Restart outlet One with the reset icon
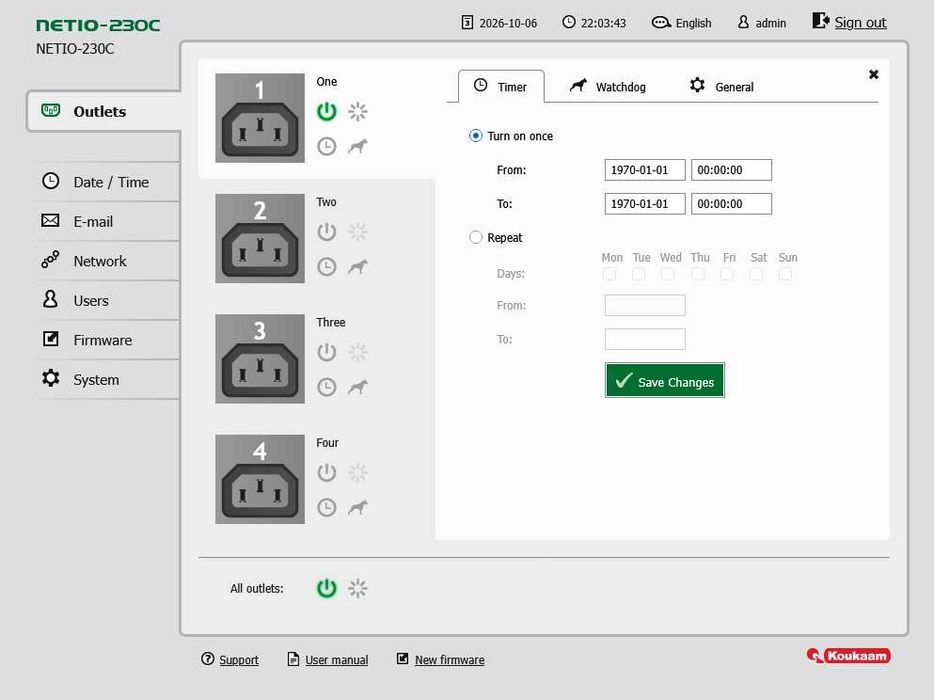 tap(357, 111)
